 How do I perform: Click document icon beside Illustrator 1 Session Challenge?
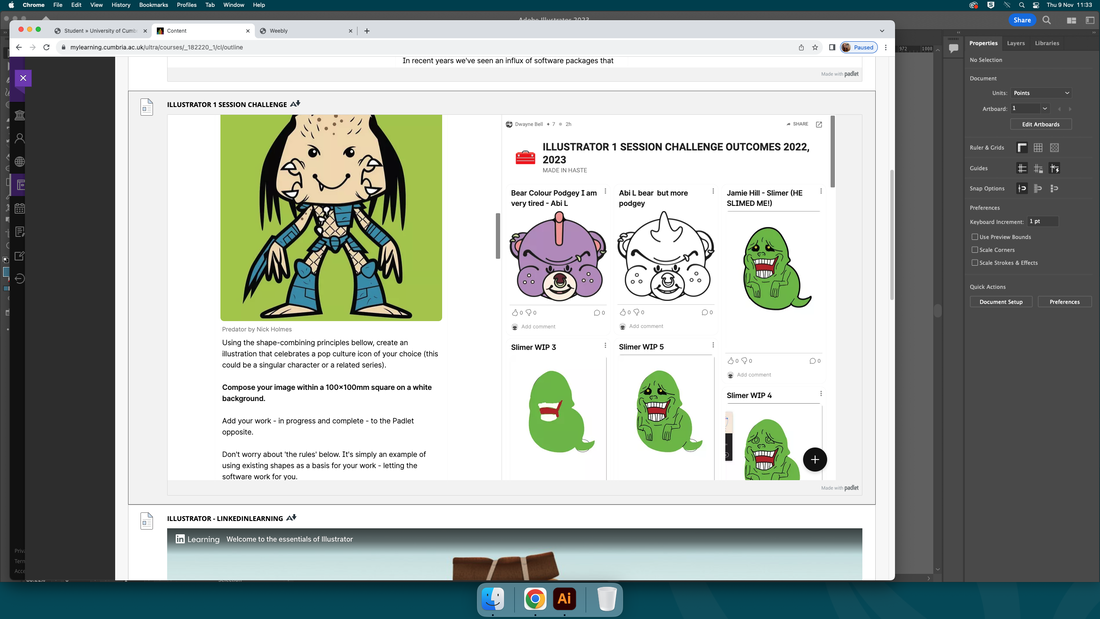click(x=146, y=107)
